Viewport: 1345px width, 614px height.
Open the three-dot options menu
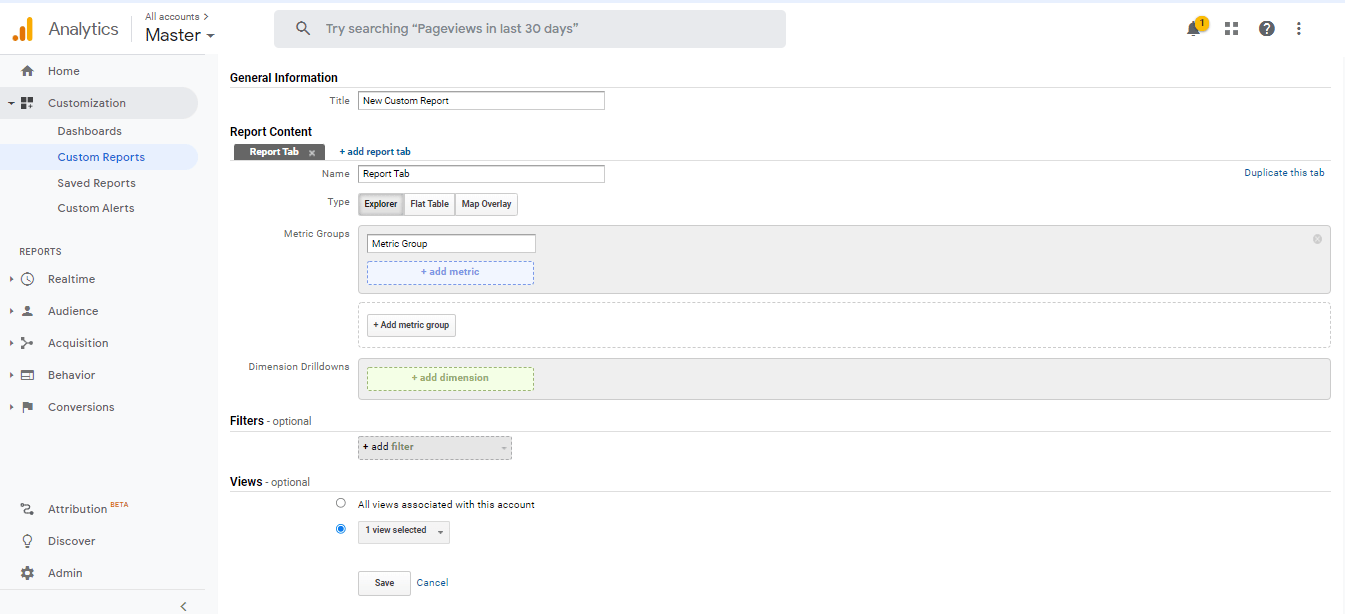pyautogui.click(x=1299, y=28)
